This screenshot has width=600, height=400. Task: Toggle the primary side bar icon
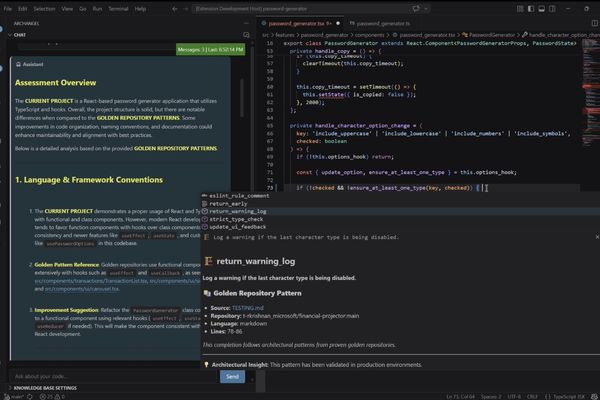pyautogui.click(x=531, y=8)
